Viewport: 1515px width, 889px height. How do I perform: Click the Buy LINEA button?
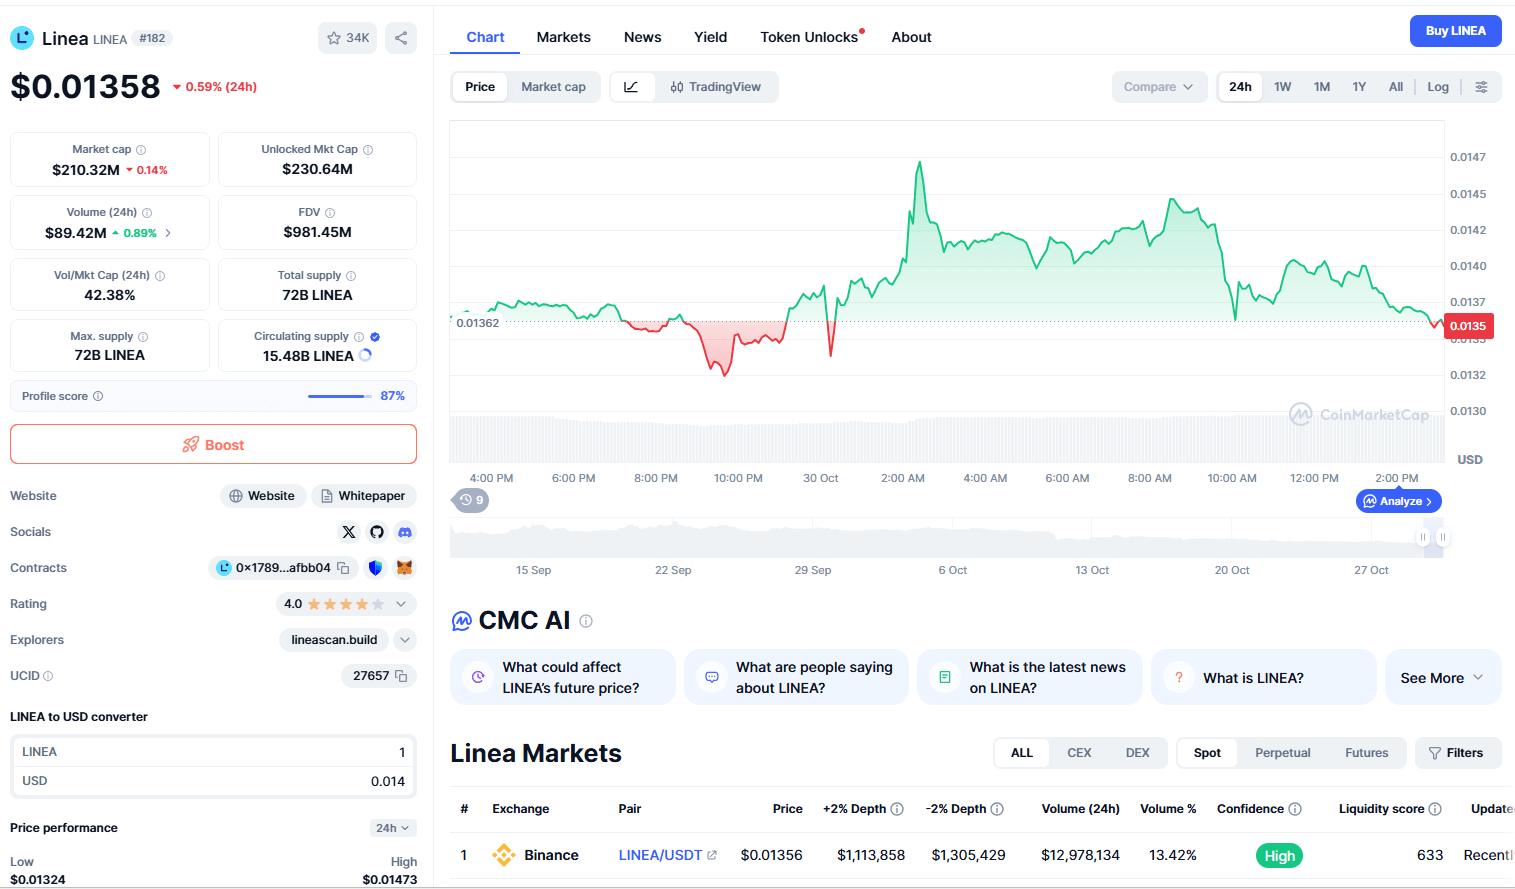(x=1455, y=31)
